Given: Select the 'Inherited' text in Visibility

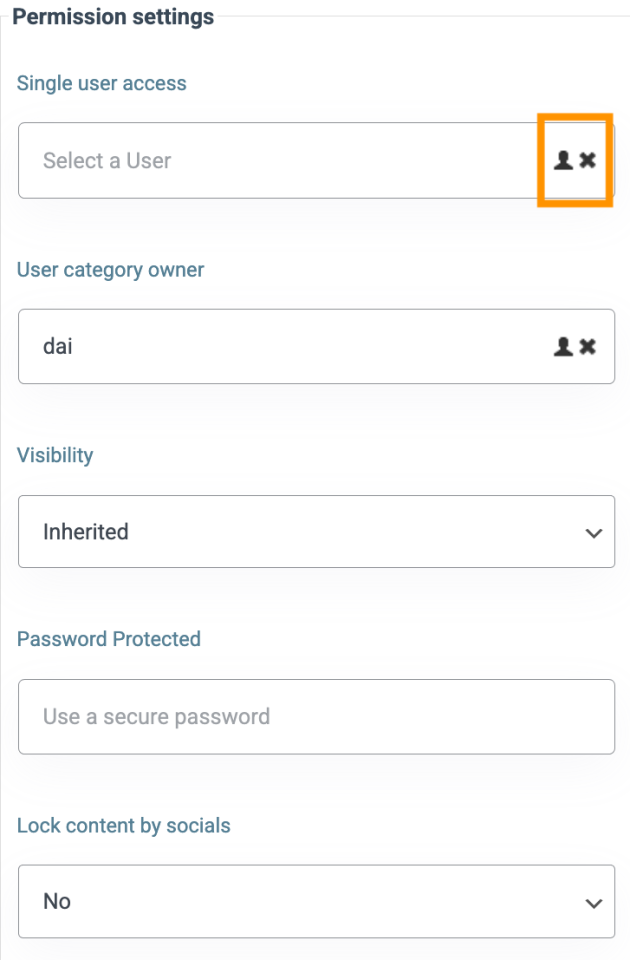Looking at the screenshot, I should tap(86, 532).
